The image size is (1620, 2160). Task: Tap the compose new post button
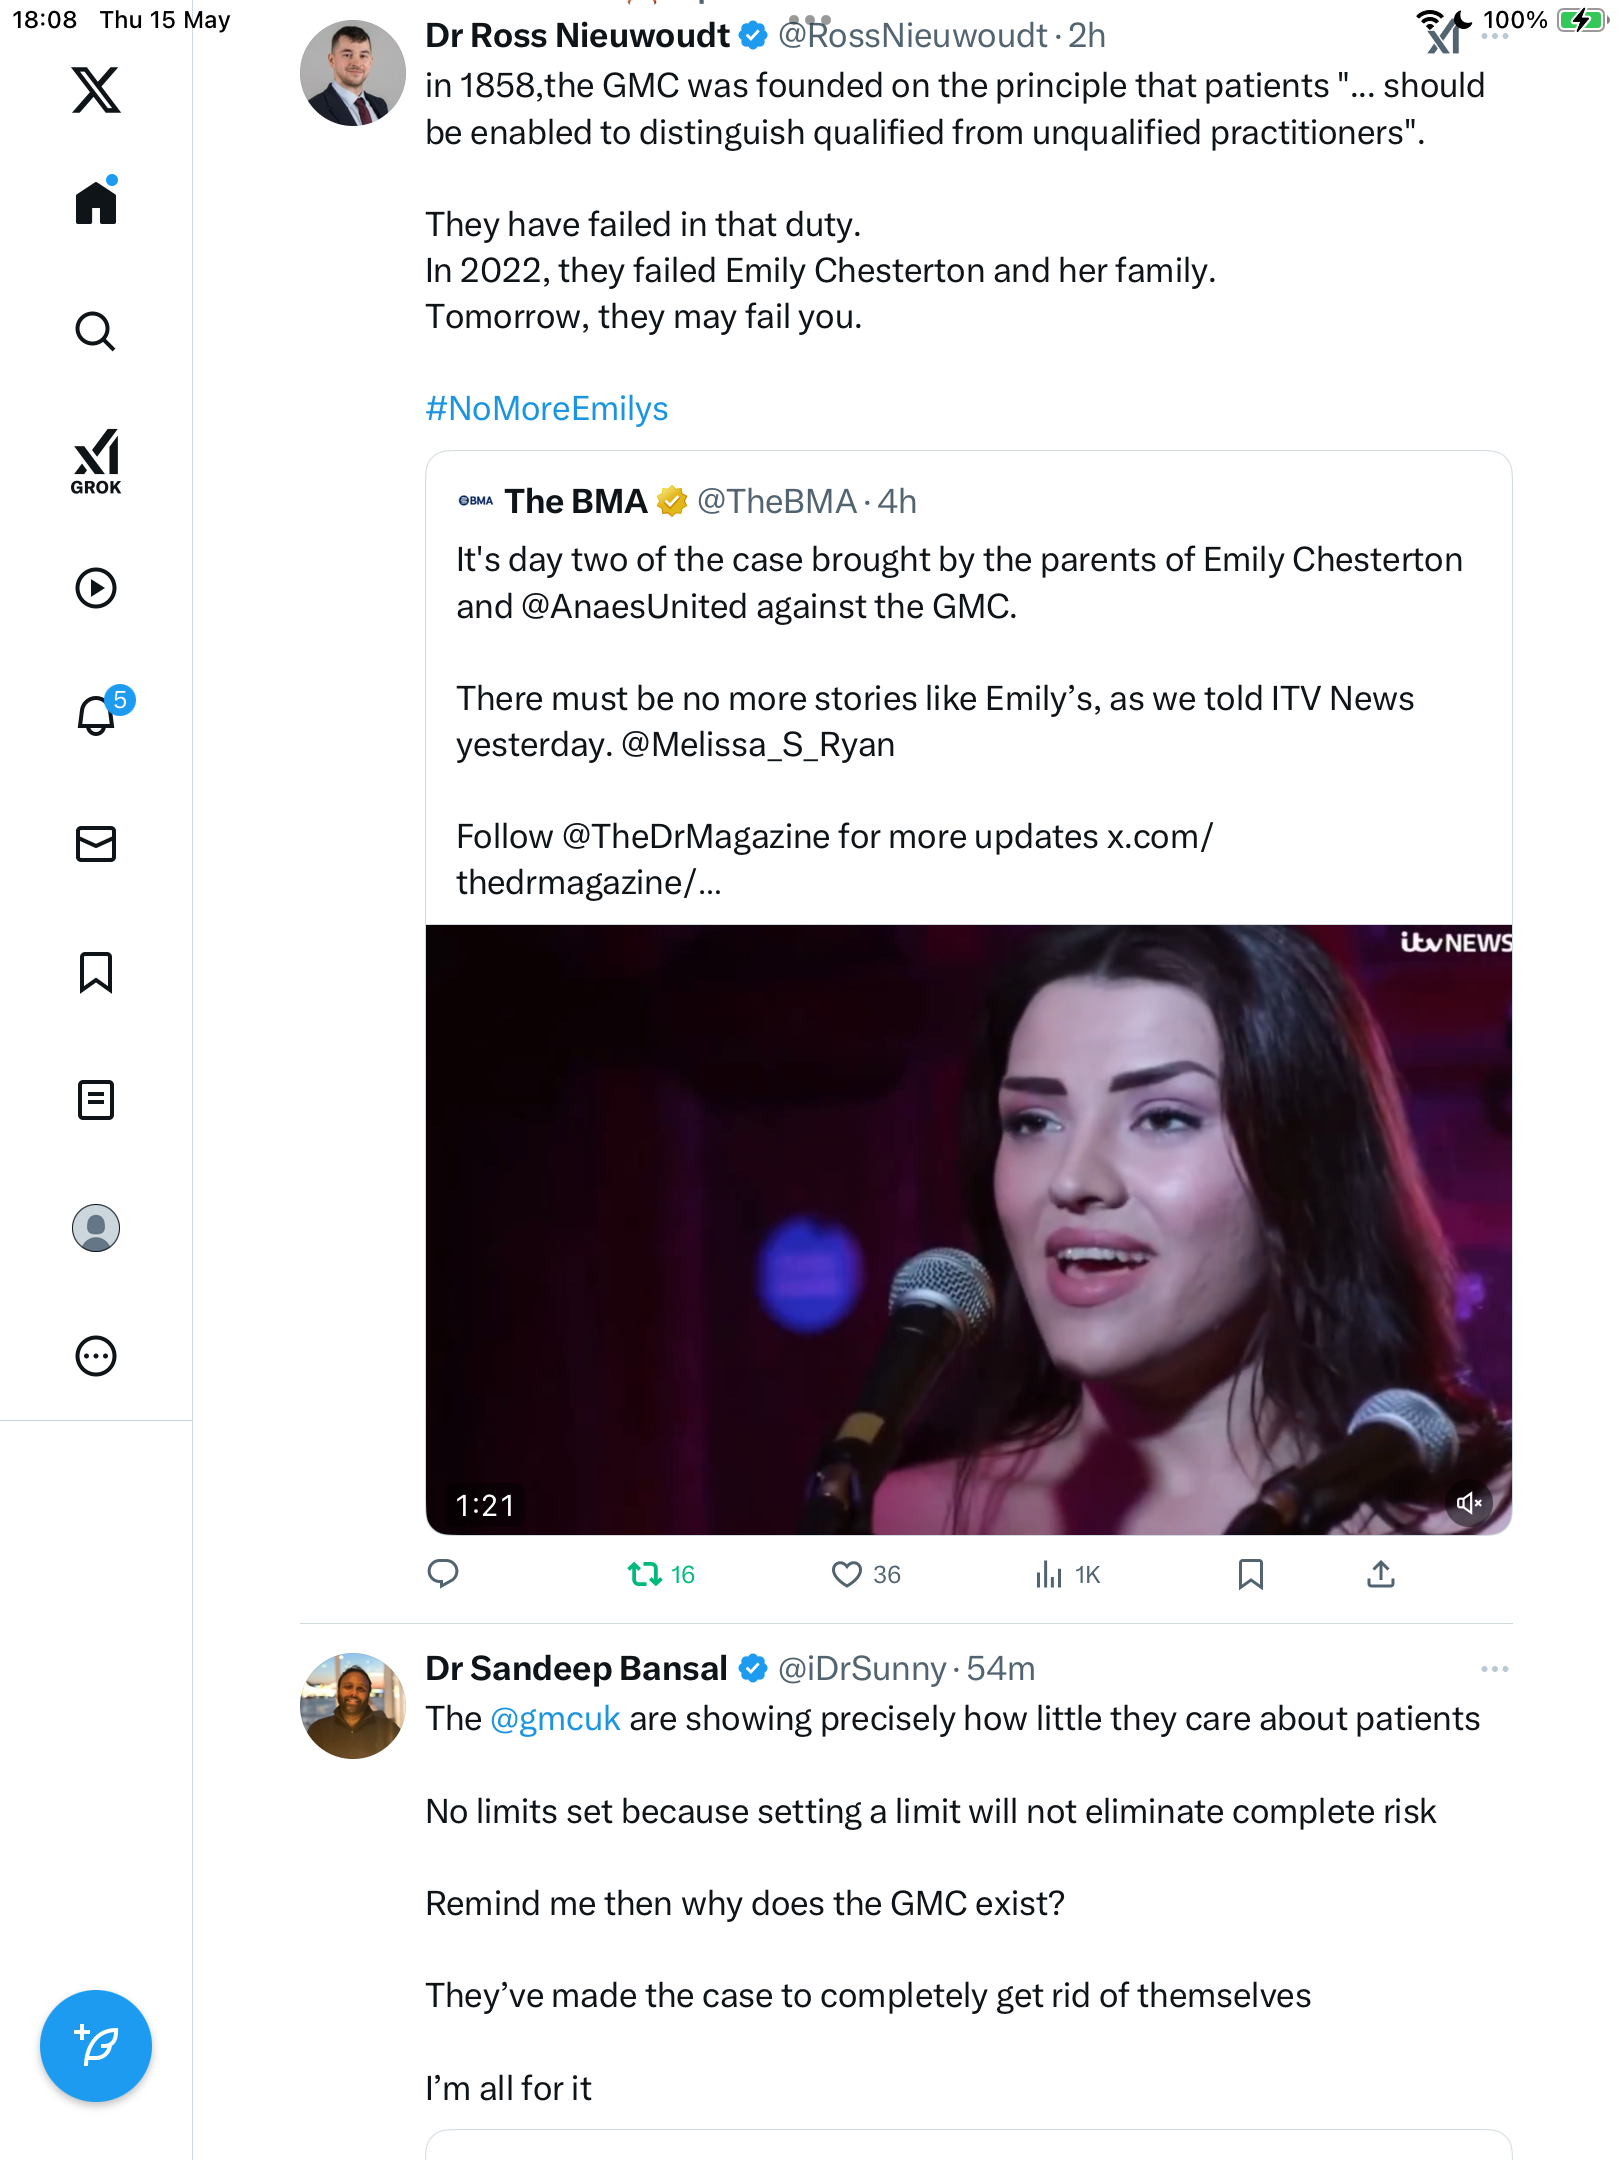pos(96,2046)
